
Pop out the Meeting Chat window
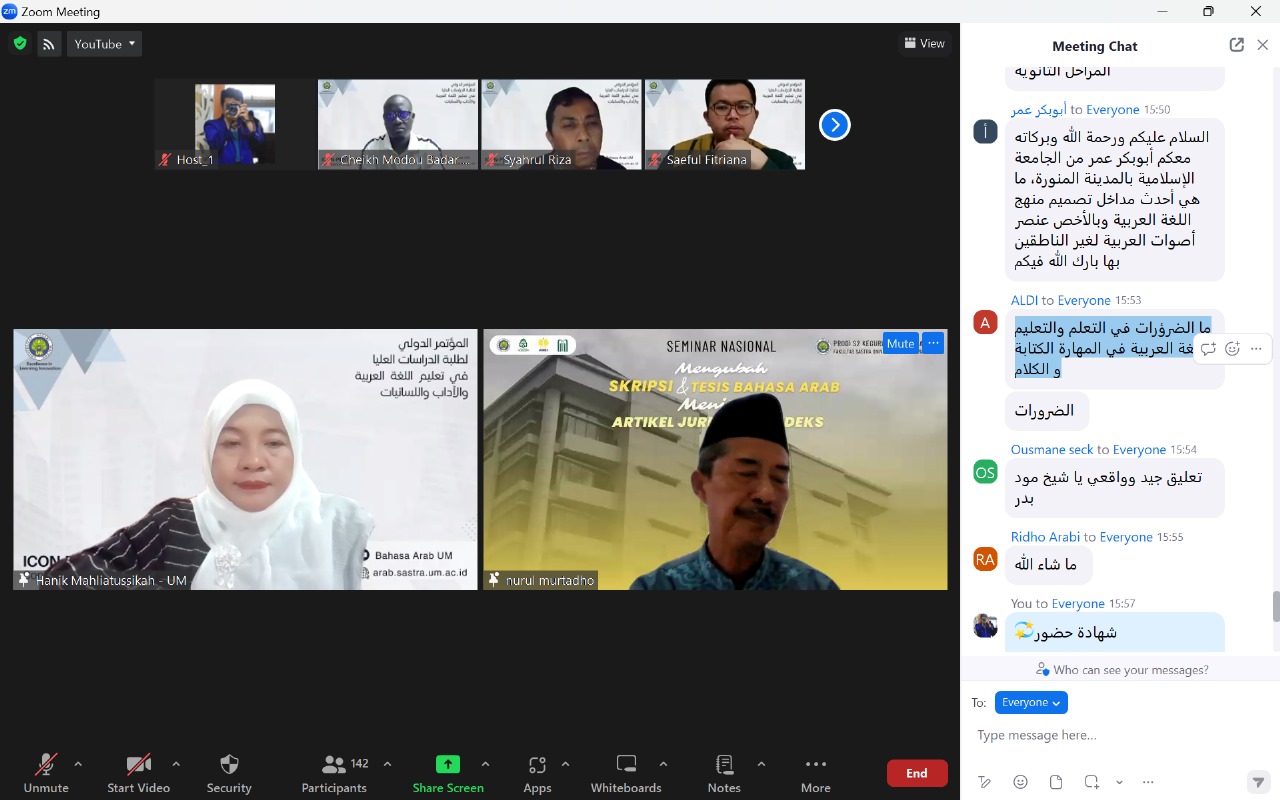click(1237, 45)
